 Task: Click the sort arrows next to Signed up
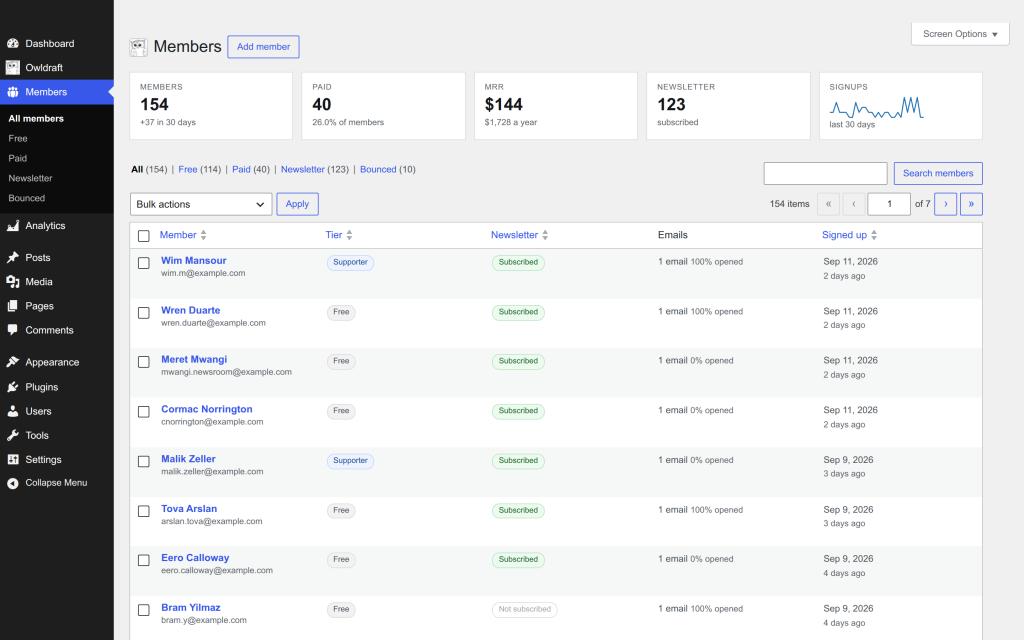click(874, 235)
